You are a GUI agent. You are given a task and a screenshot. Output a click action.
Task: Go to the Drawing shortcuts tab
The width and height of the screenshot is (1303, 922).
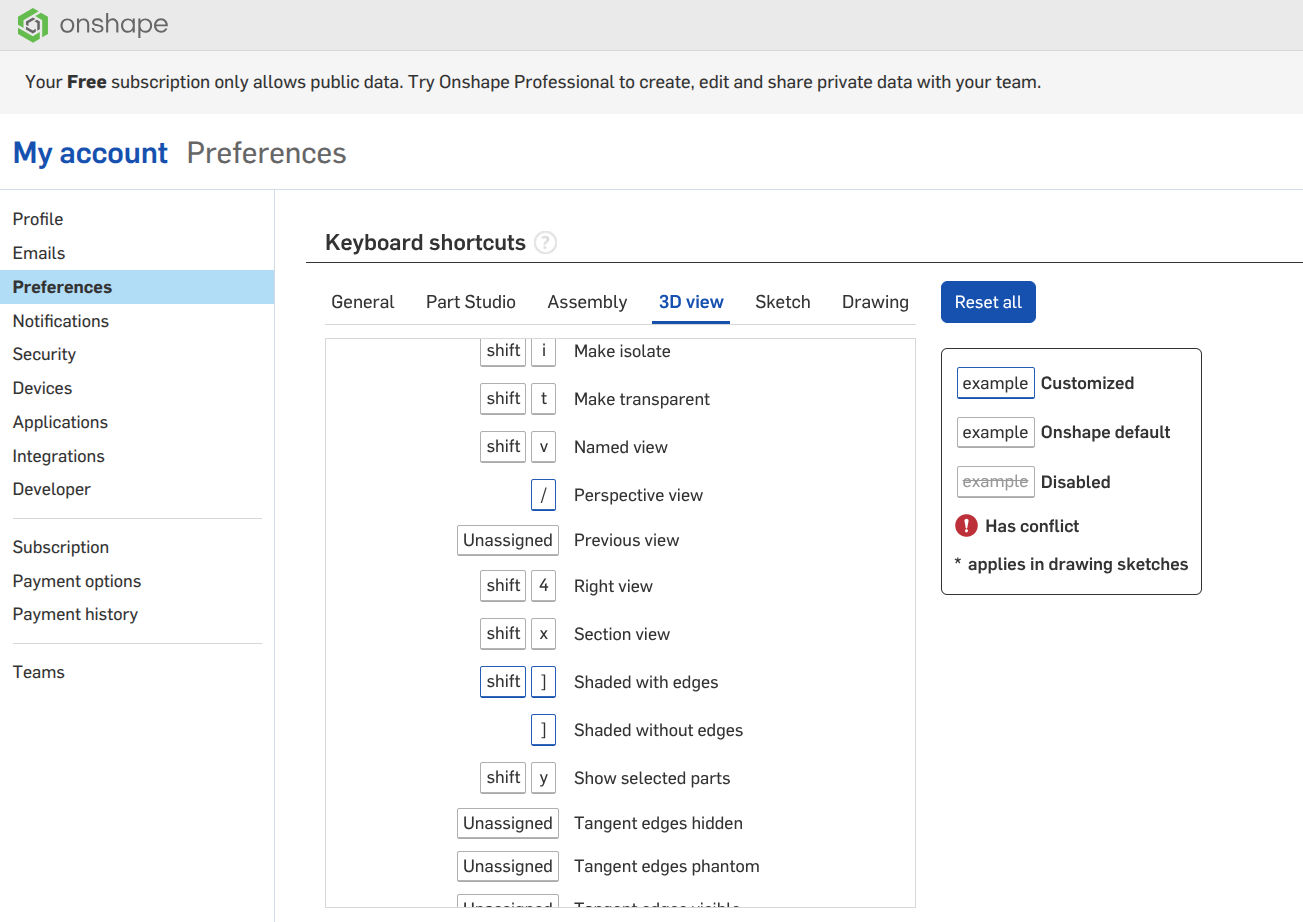[875, 302]
